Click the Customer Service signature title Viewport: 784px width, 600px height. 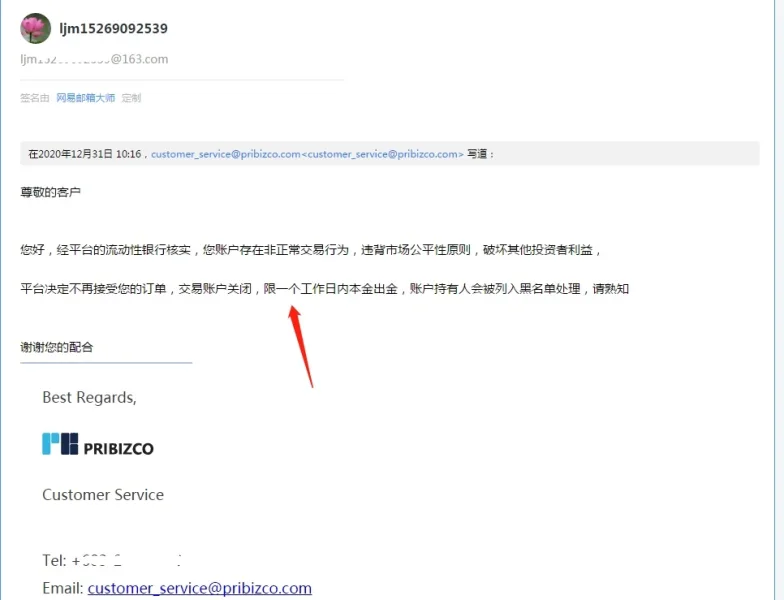tap(103, 495)
